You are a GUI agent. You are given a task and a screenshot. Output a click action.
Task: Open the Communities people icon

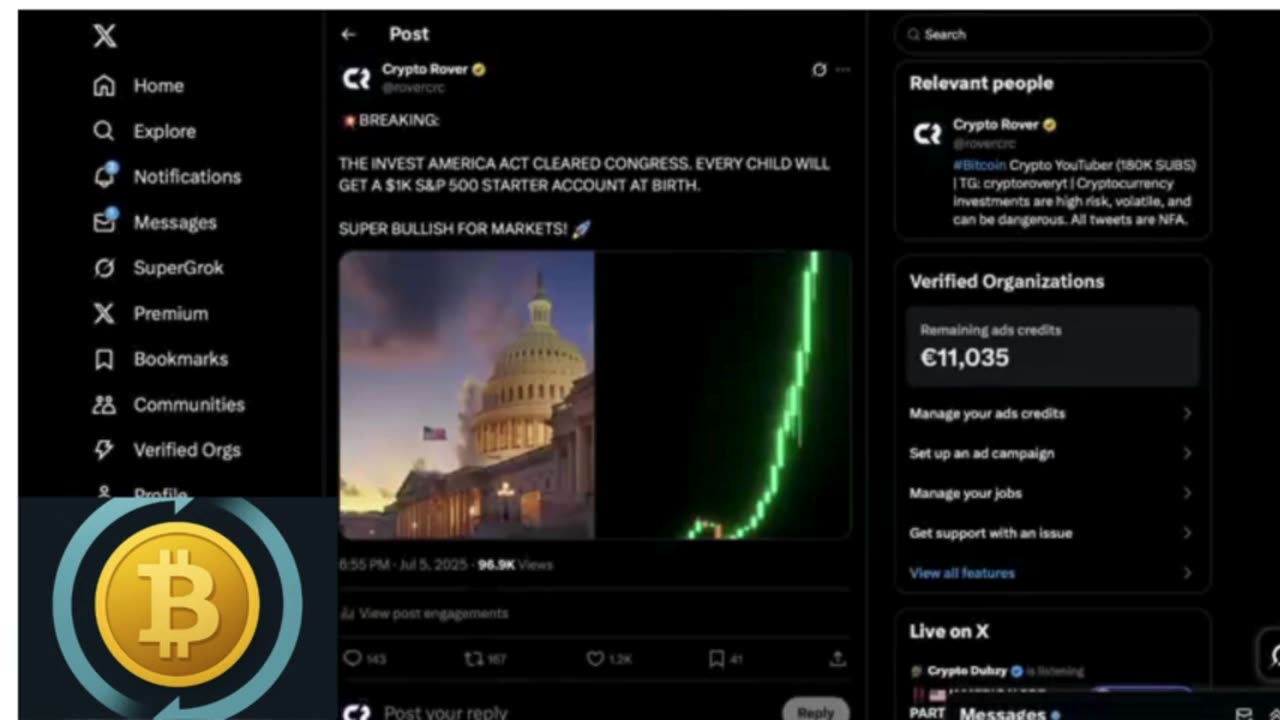(104, 404)
